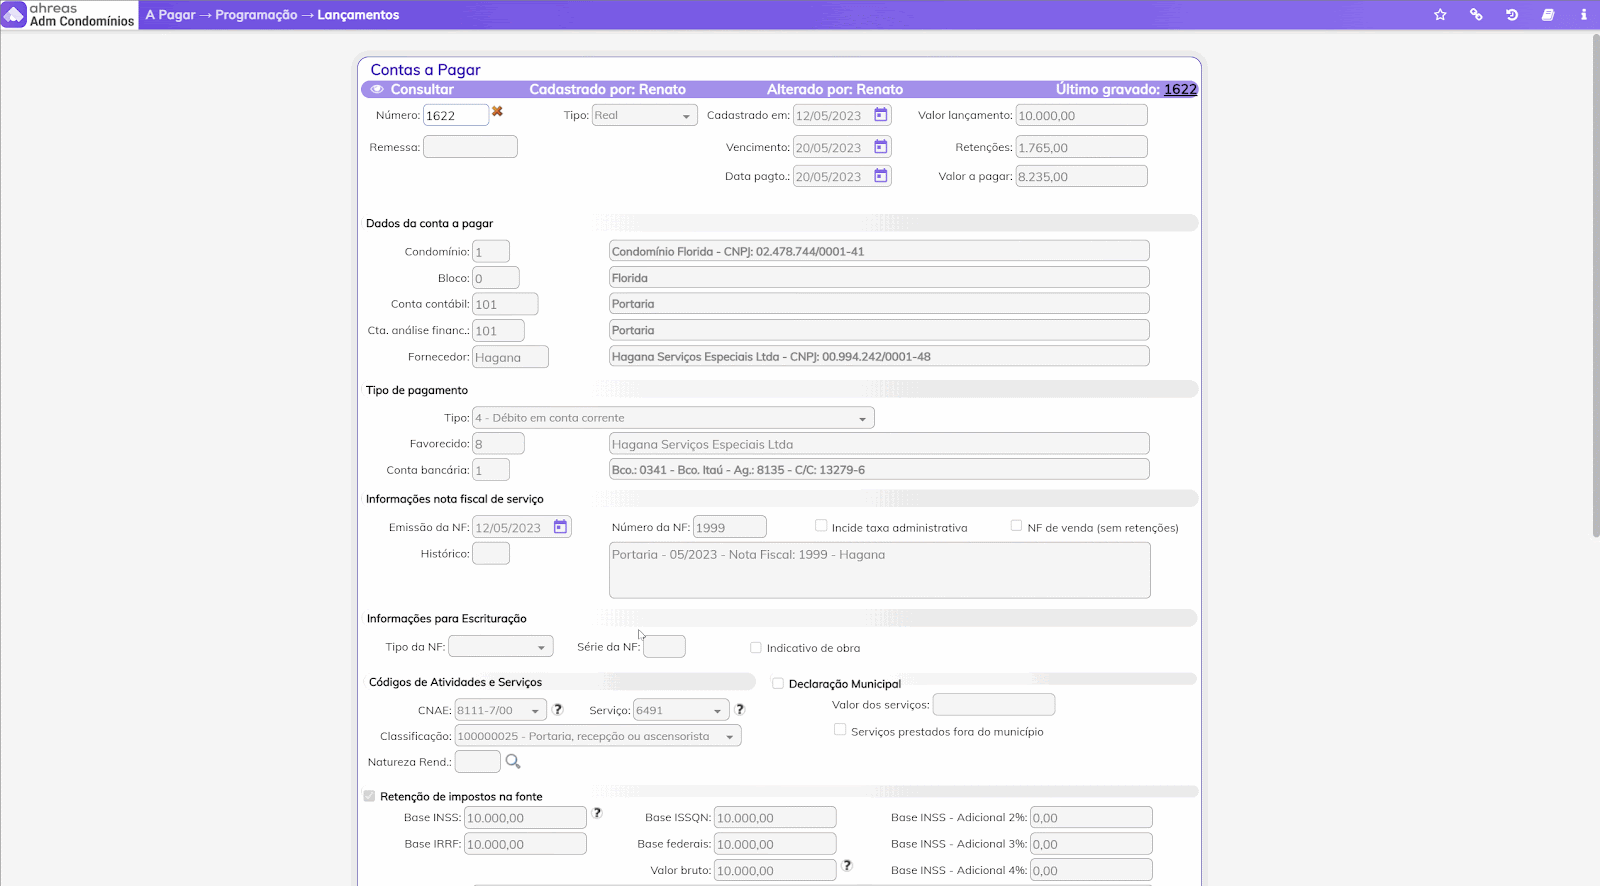Check the Indicativo de obra checkbox
This screenshot has height=886, width=1600.
click(756, 648)
